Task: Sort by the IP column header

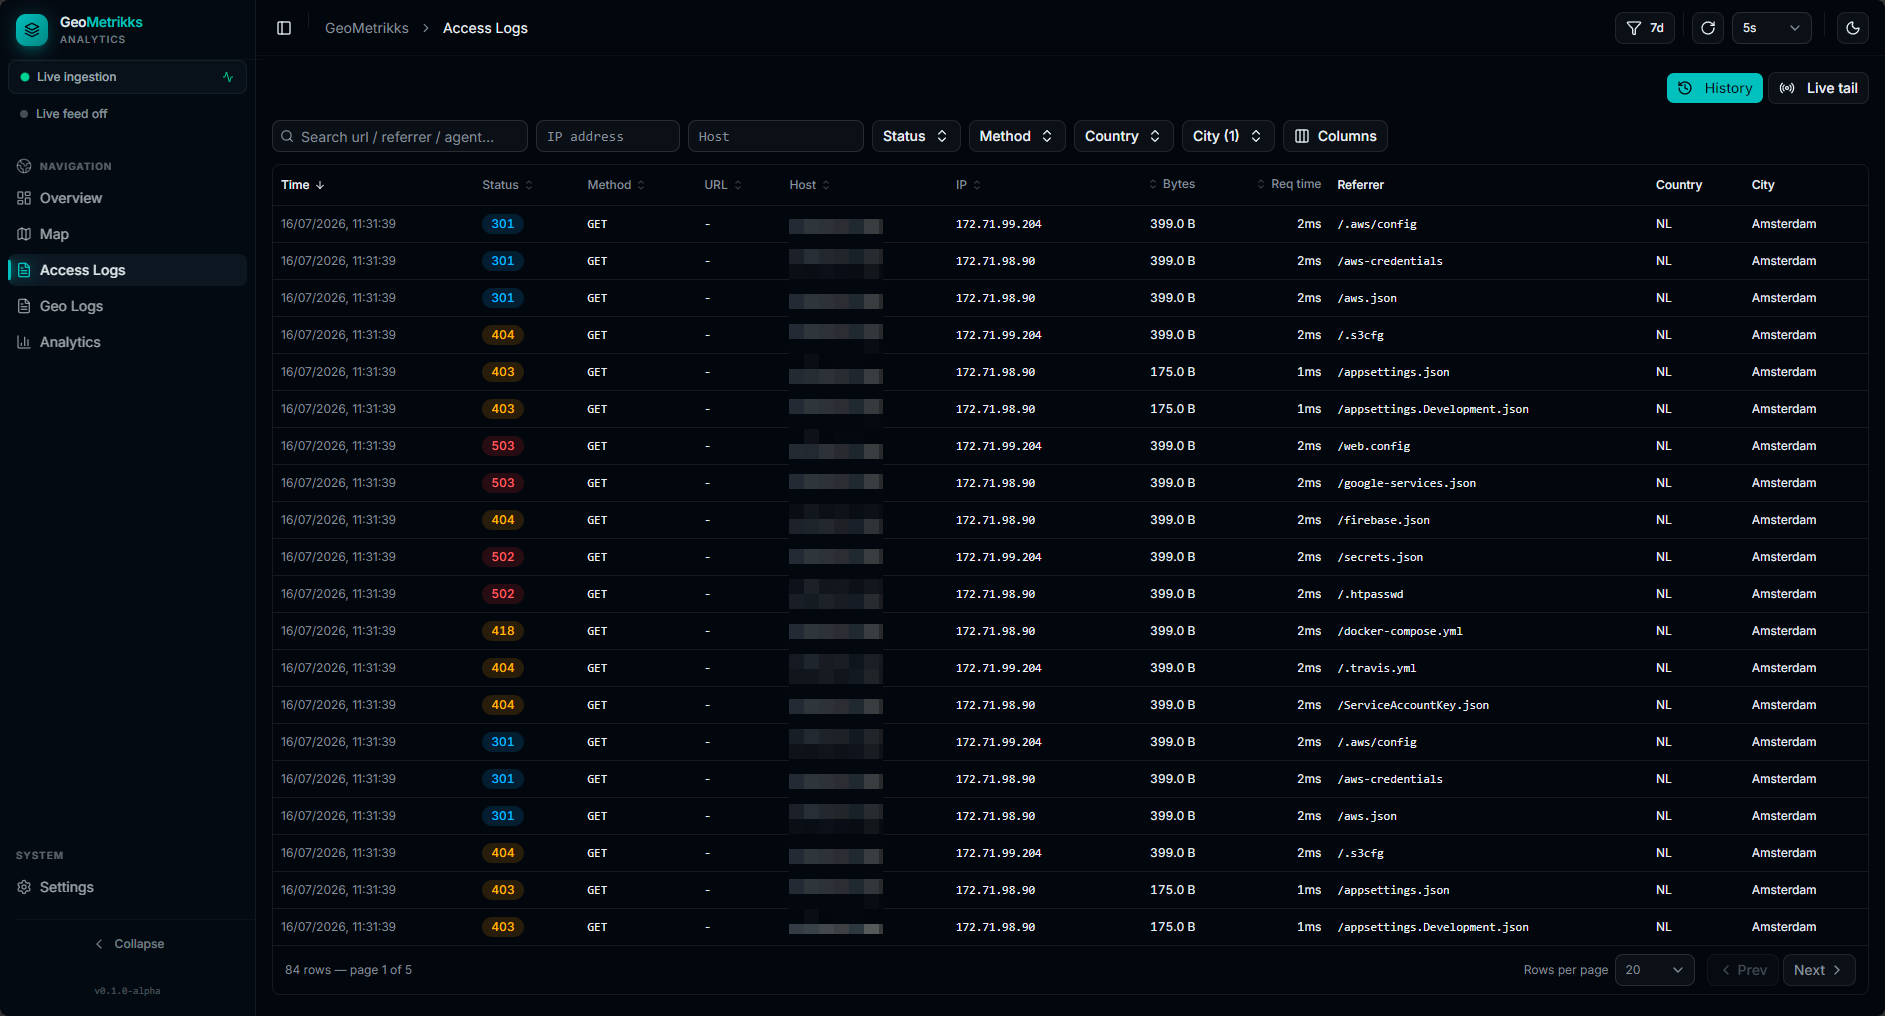Action: coord(969,185)
